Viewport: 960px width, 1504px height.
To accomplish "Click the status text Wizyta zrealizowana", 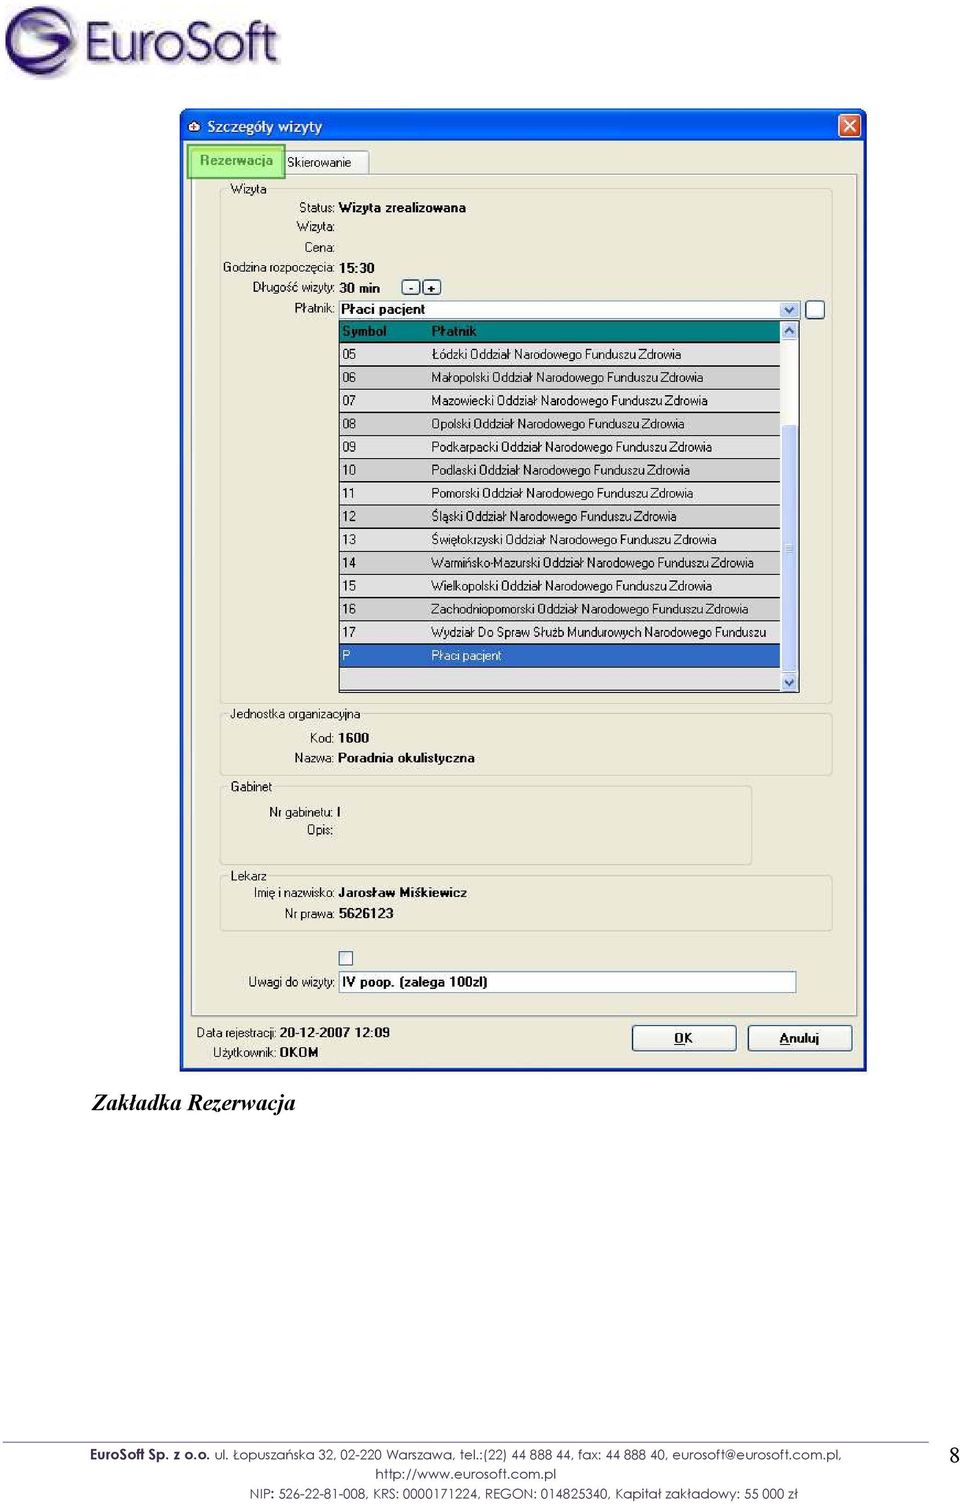I will (x=402, y=208).
